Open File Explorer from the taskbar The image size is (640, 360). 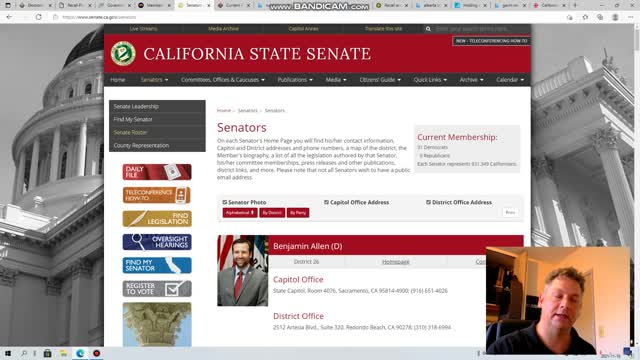[64, 353]
